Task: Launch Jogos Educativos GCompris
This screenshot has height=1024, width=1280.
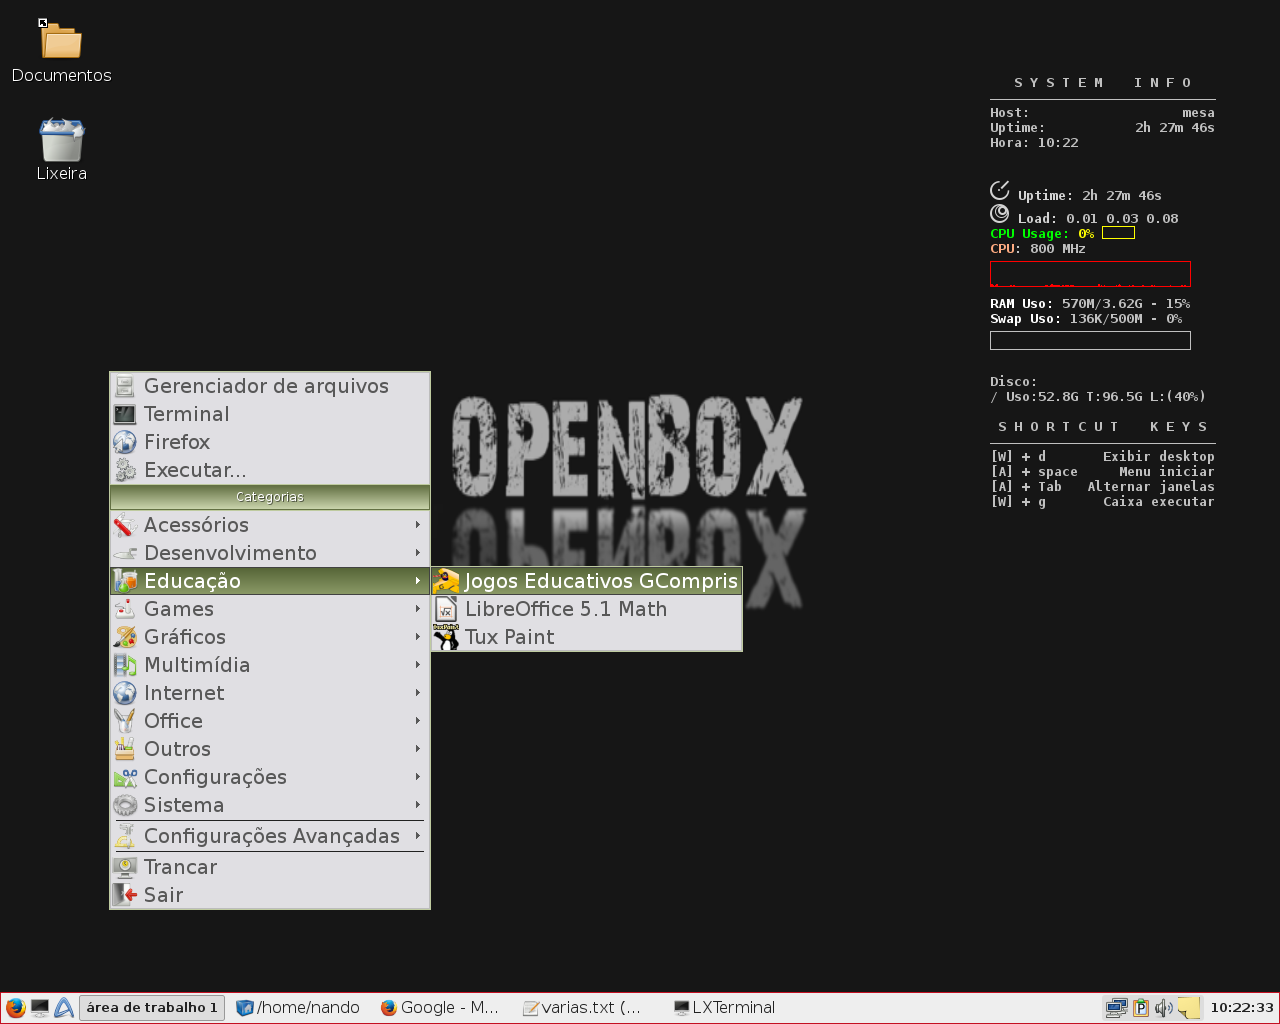Action: pos(600,580)
